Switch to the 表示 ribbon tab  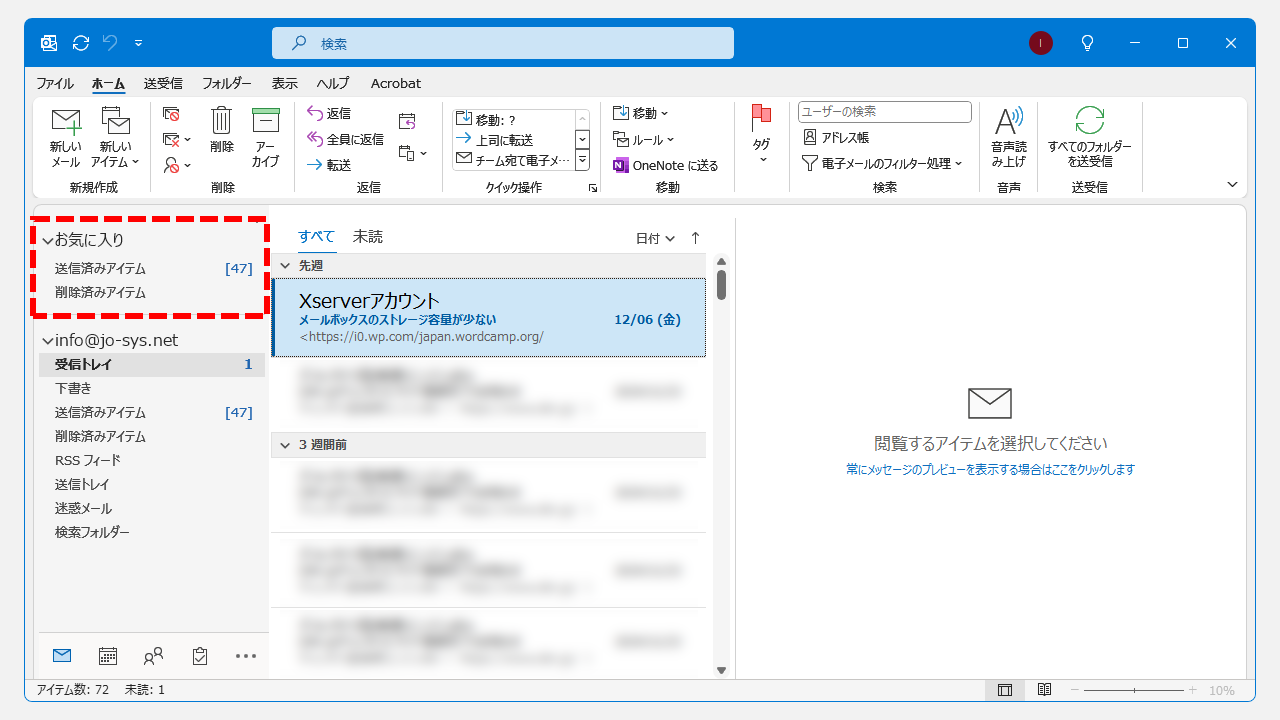tap(284, 83)
